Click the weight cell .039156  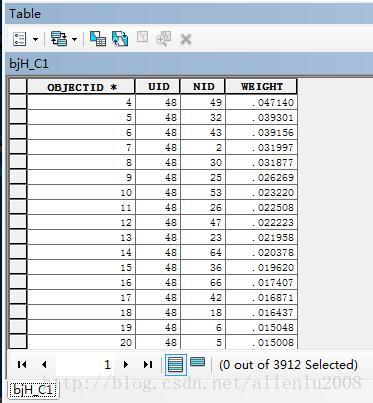(x=261, y=132)
